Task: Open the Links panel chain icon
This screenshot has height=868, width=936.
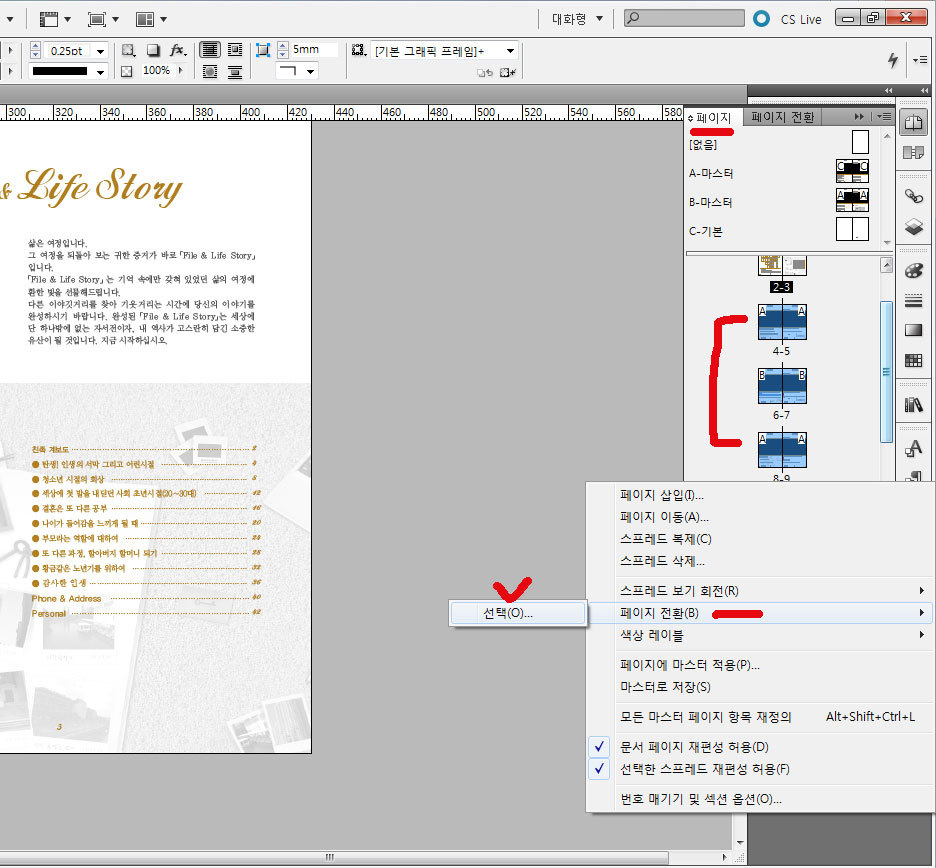Action: click(x=912, y=196)
